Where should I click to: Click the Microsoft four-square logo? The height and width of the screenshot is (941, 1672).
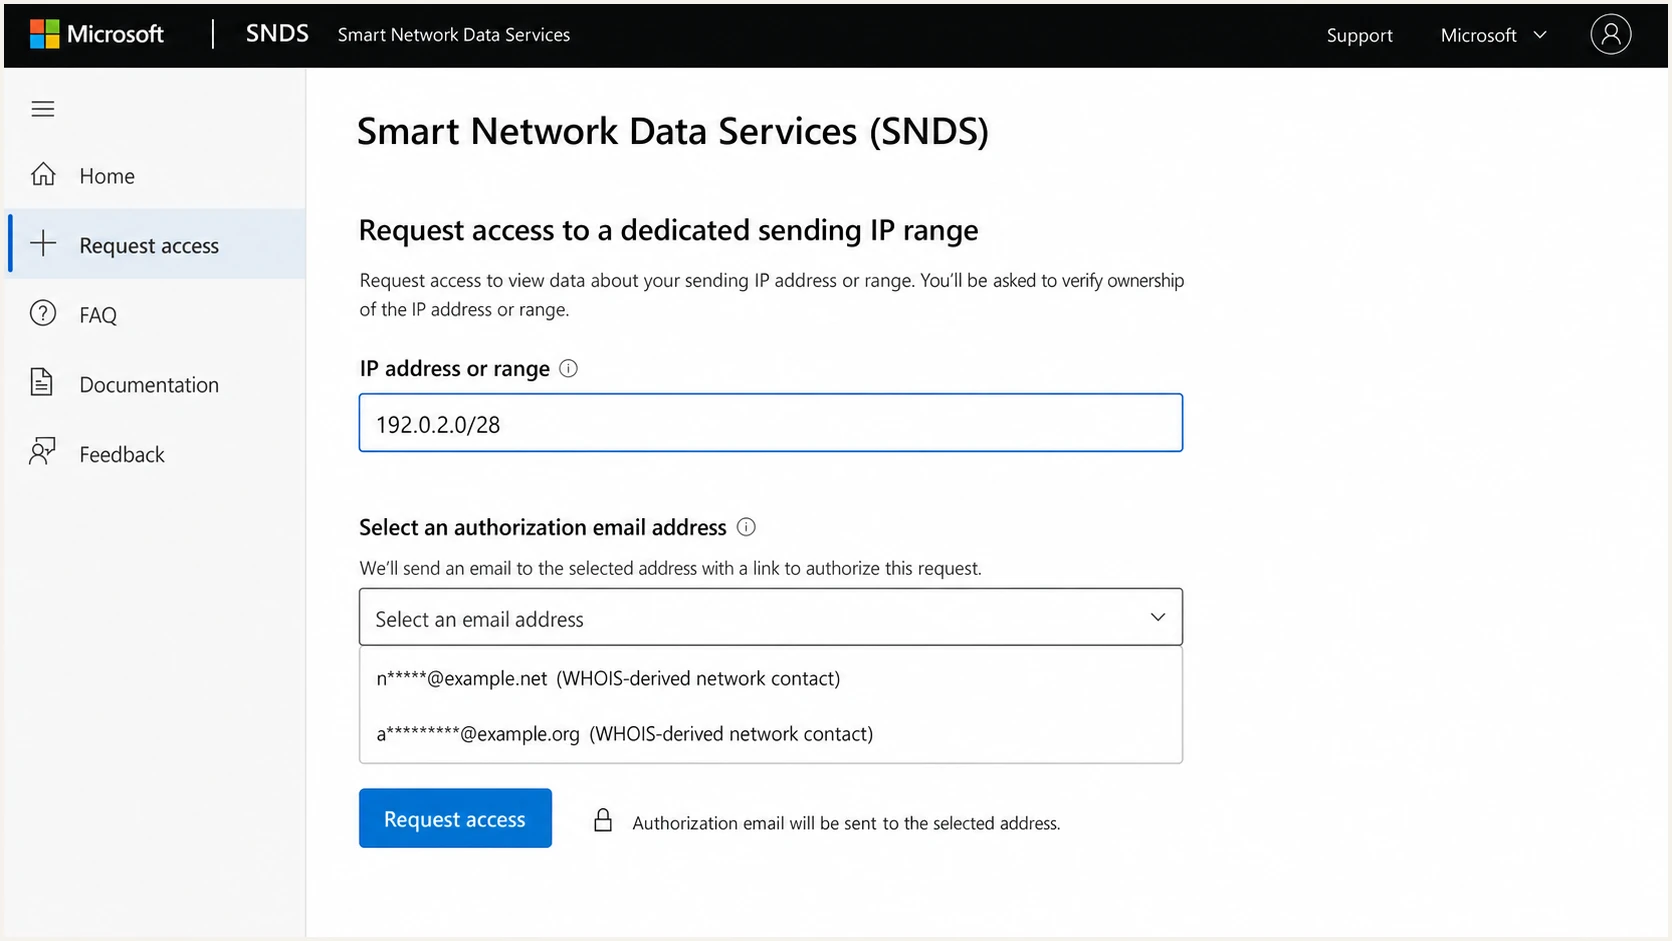[x=44, y=34]
